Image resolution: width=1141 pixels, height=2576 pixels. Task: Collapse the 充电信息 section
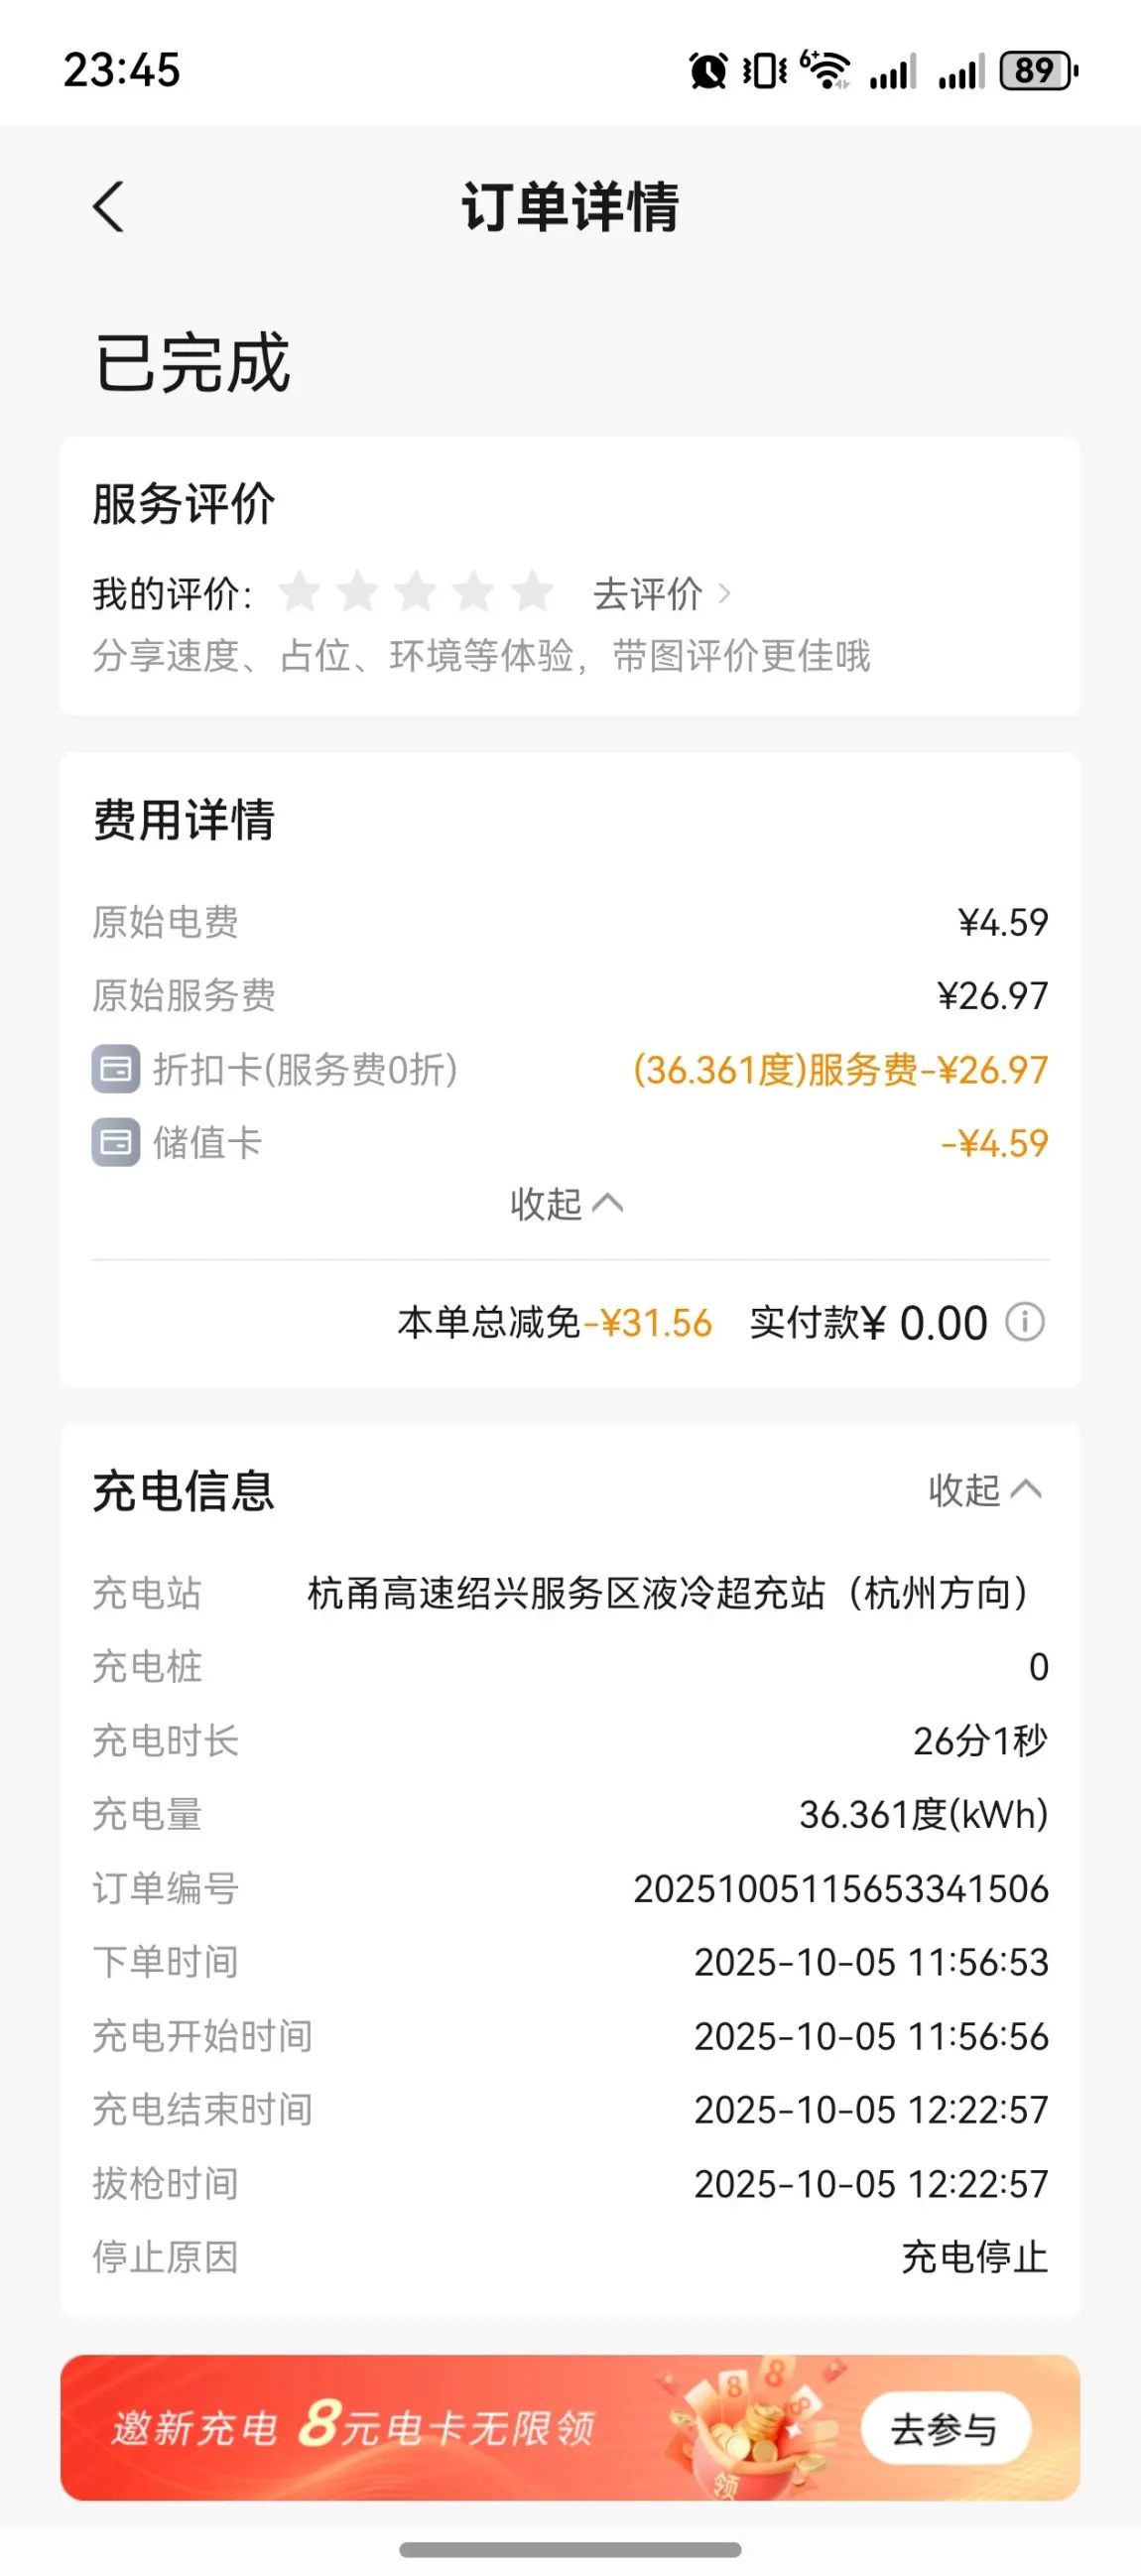coord(984,1490)
